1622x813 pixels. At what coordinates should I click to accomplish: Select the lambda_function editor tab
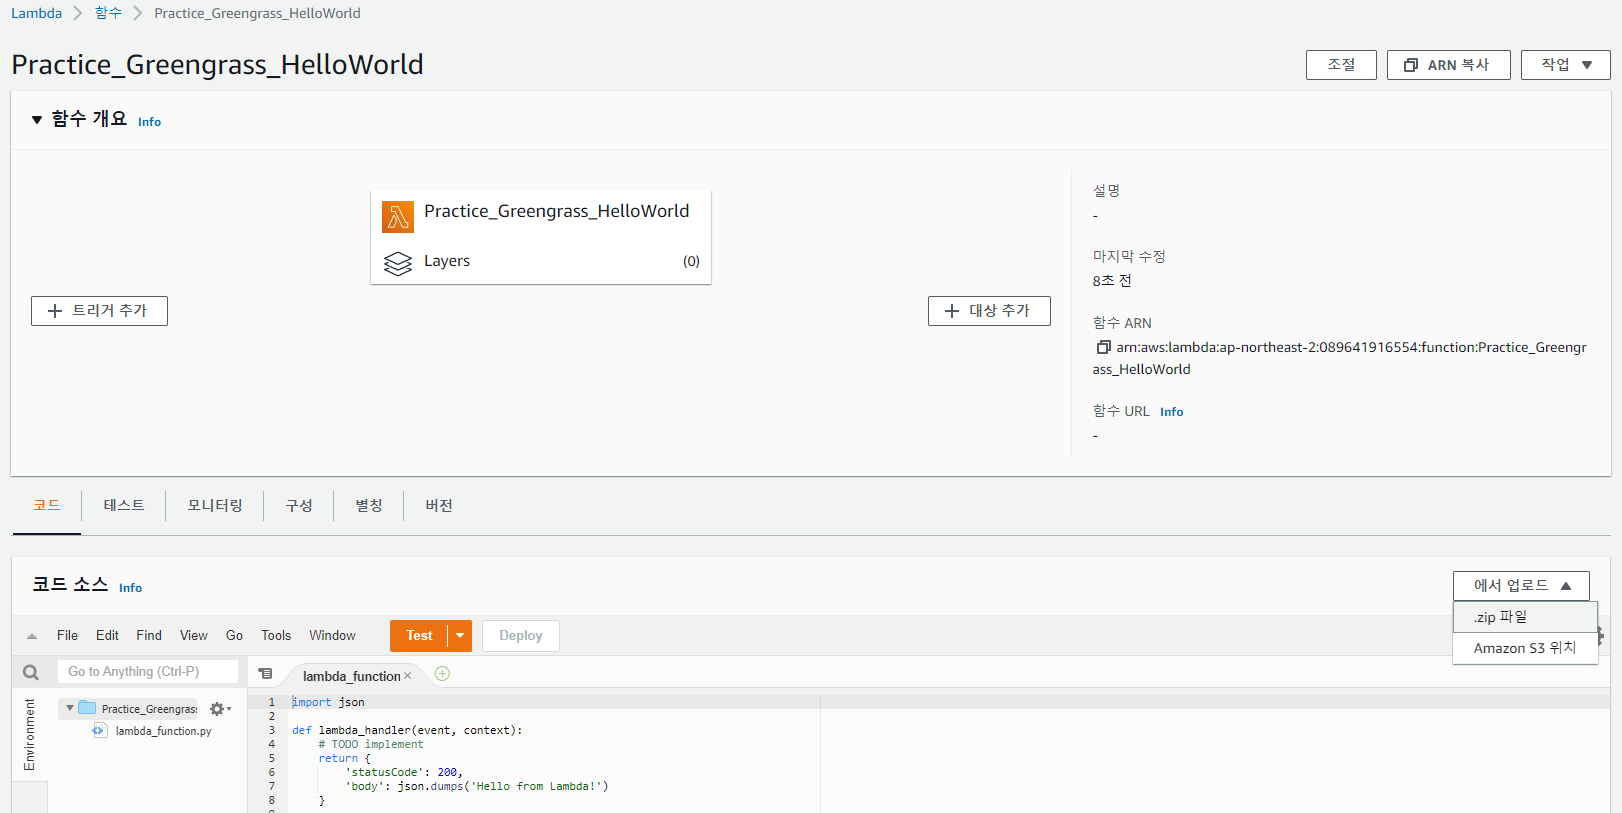pos(351,676)
